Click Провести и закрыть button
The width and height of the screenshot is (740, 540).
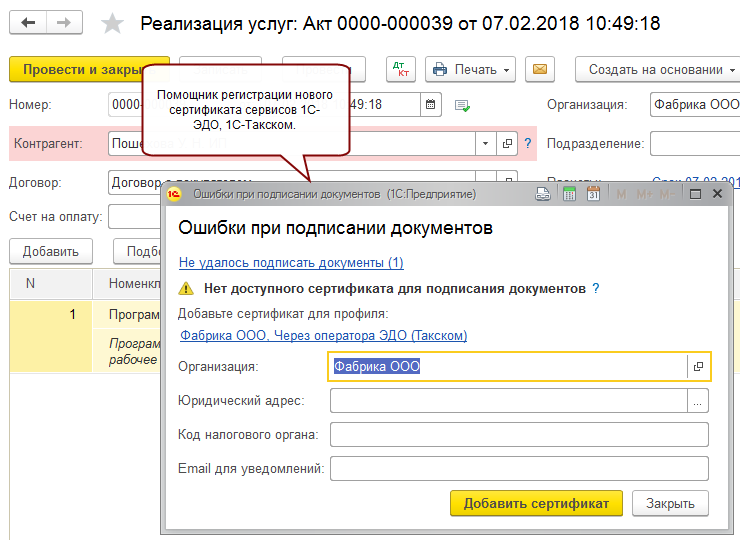(89, 69)
